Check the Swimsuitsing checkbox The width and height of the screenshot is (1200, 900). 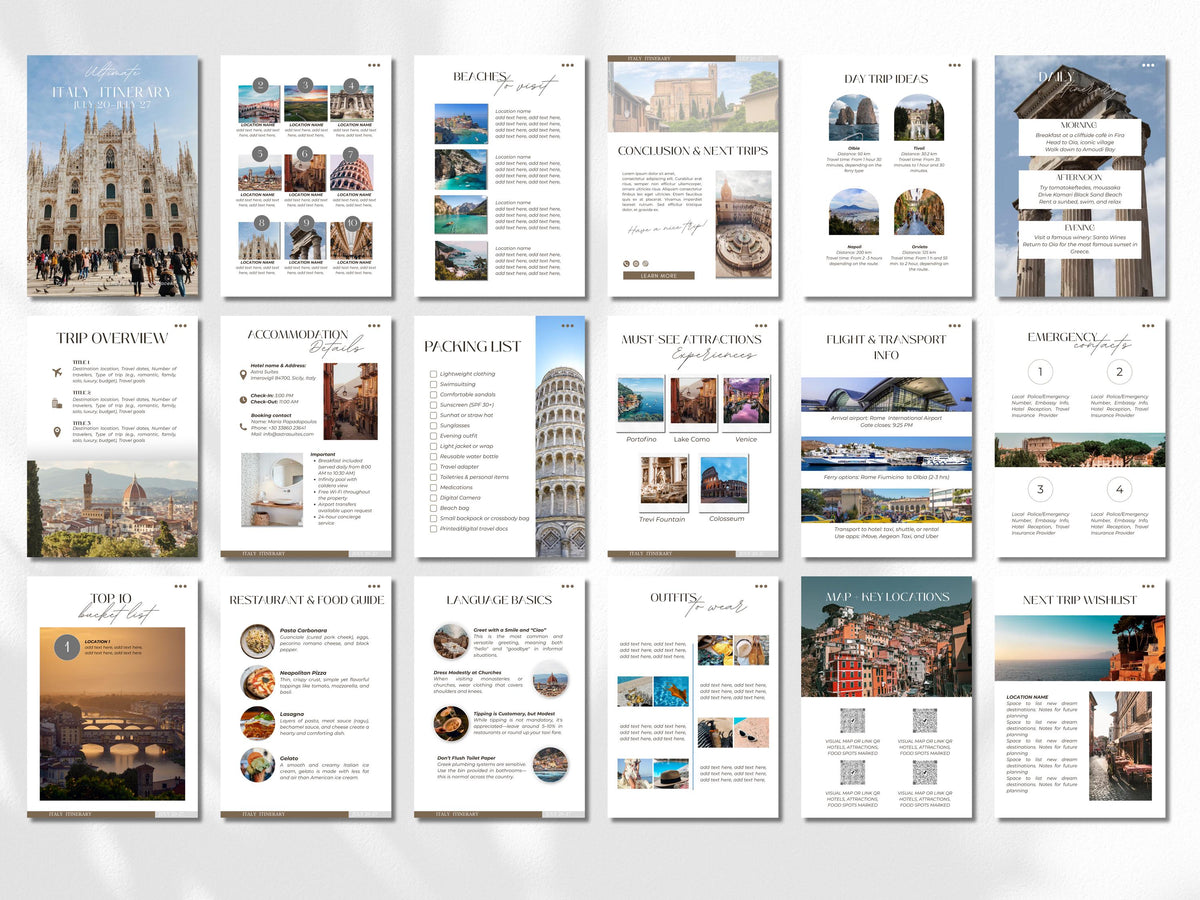(x=433, y=384)
